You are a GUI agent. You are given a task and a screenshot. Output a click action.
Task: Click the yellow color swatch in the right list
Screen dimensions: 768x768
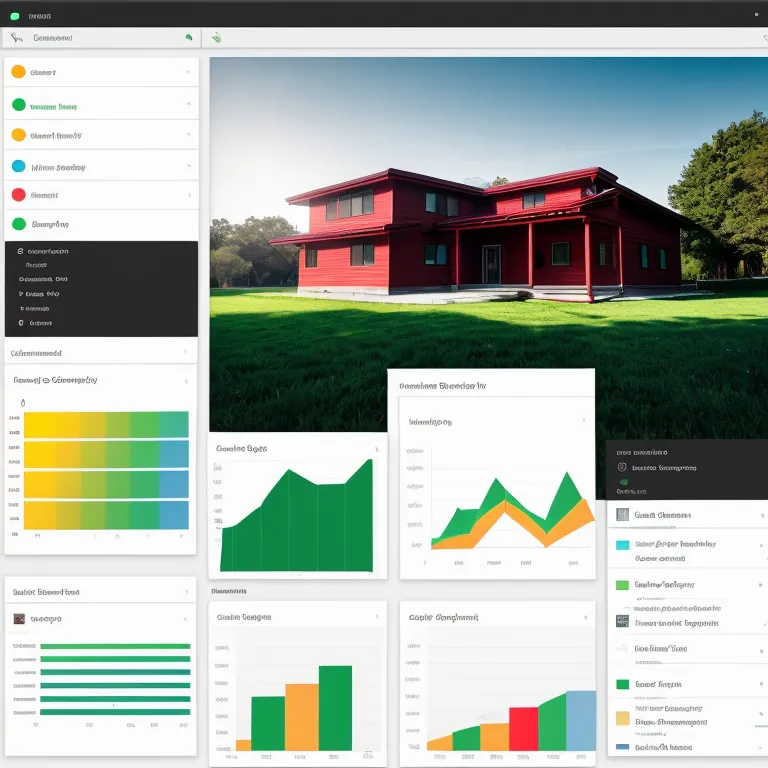tap(622, 718)
